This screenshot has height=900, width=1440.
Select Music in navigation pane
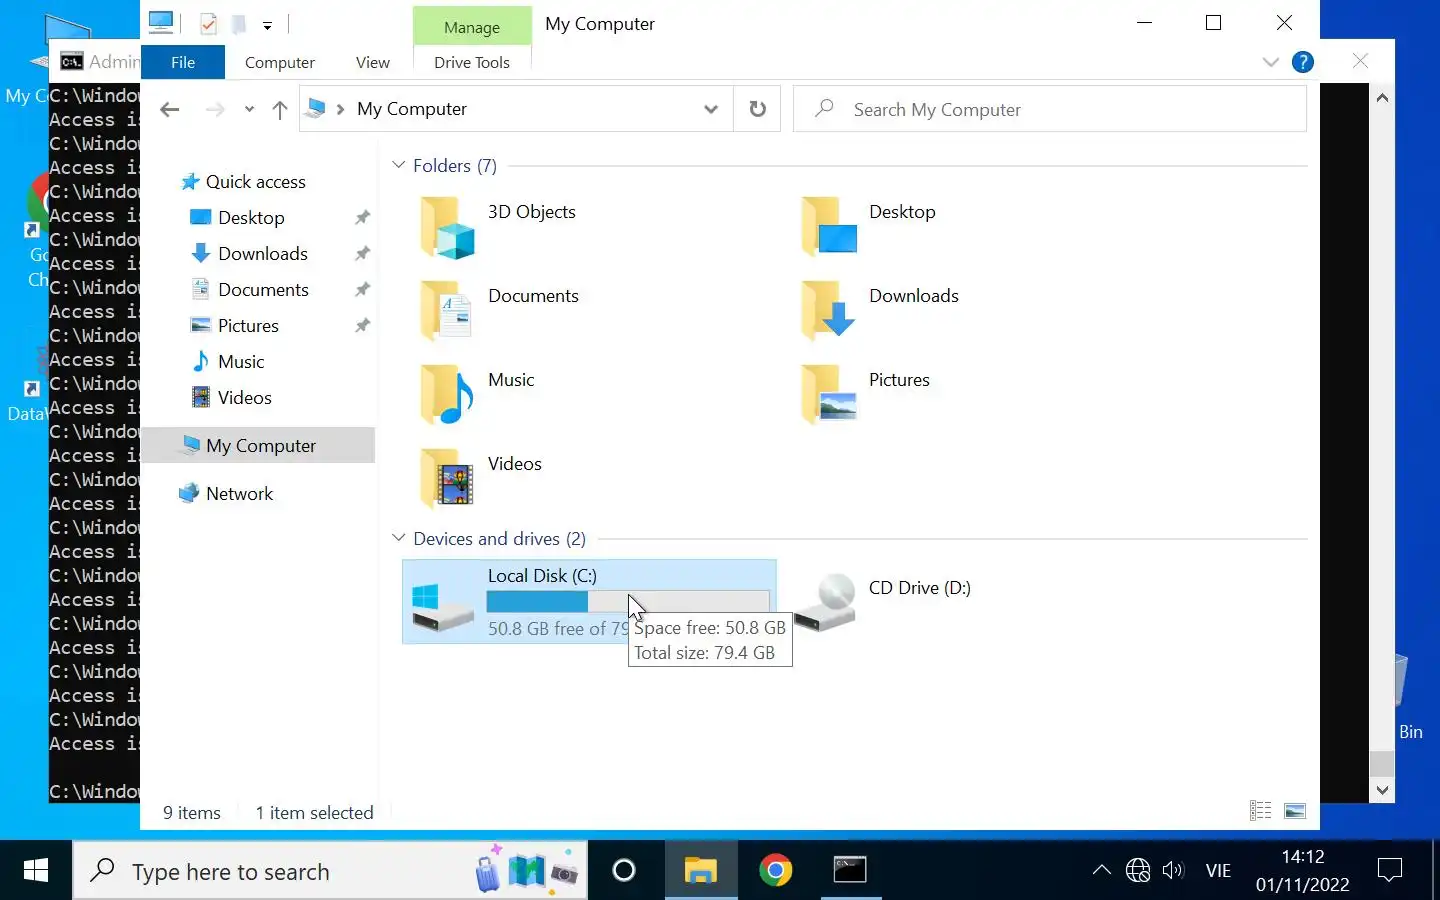(x=241, y=361)
